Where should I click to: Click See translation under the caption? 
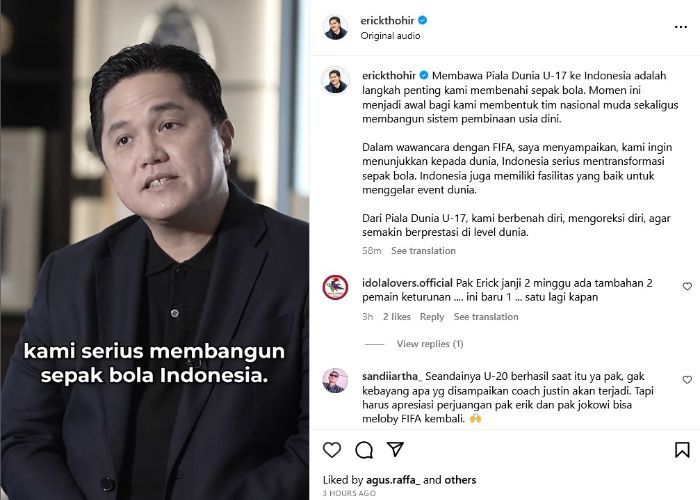[423, 251]
